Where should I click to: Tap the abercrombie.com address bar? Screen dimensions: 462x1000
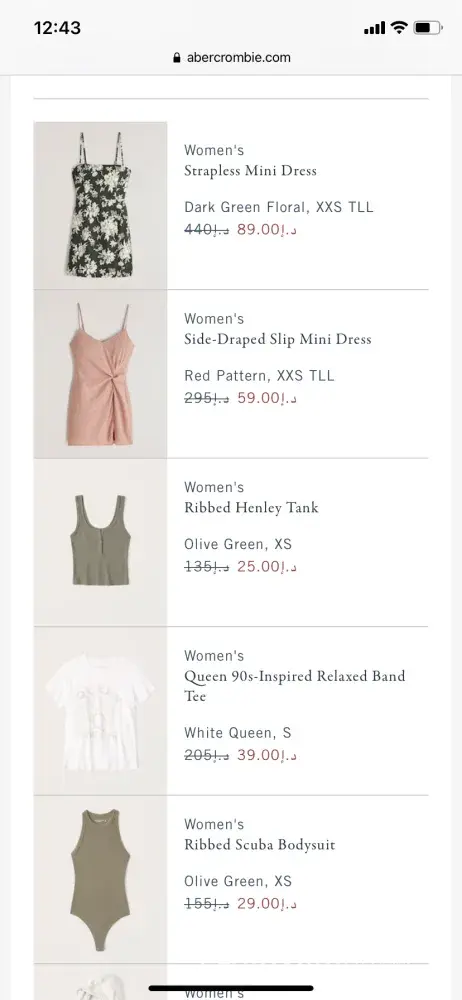tap(232, 57)
